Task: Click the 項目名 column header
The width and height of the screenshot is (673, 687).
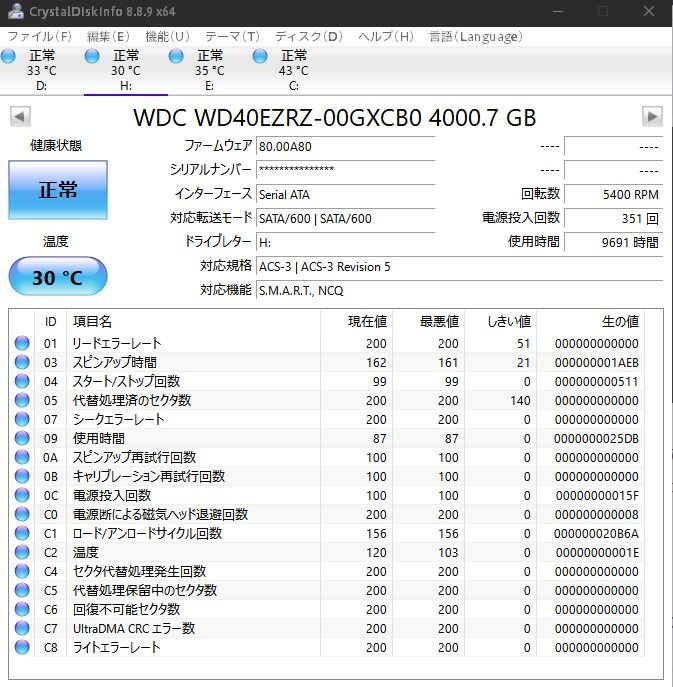Action: [x=193, y=322]
